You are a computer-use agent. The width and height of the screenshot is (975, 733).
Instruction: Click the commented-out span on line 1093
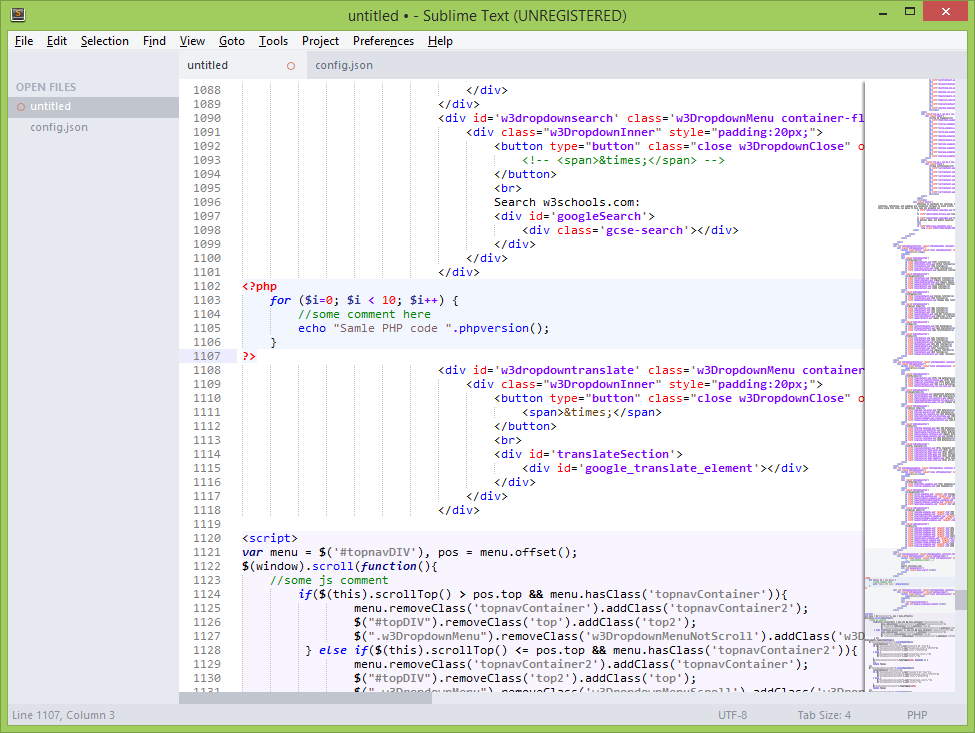click(x=623, y=160)
